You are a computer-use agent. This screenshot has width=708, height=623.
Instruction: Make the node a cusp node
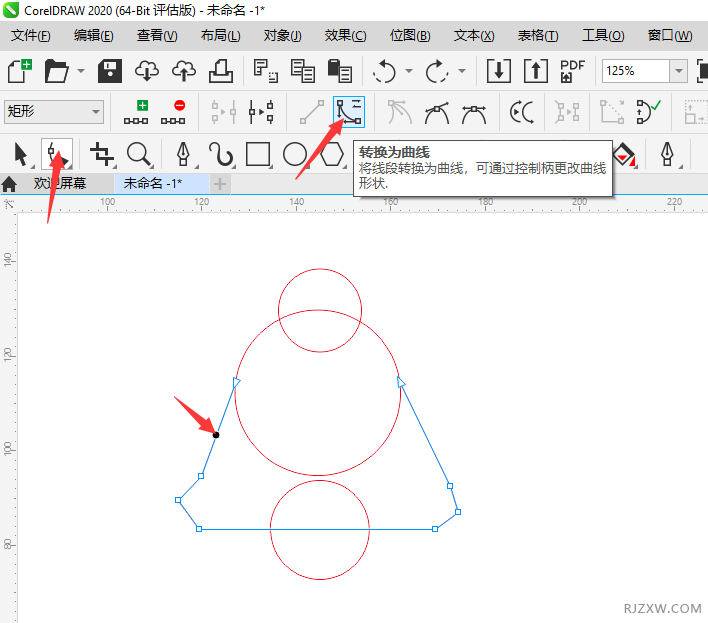(400, 112)
